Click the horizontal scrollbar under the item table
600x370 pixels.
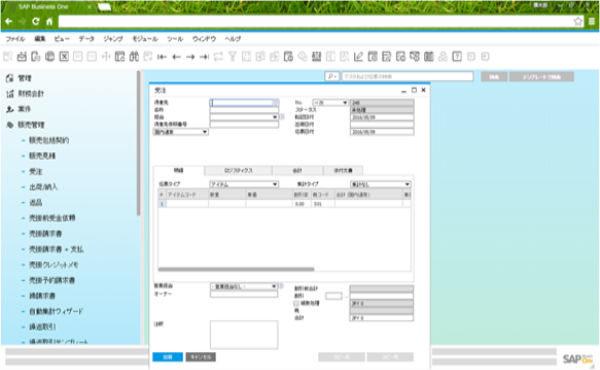tap(236, 269)
